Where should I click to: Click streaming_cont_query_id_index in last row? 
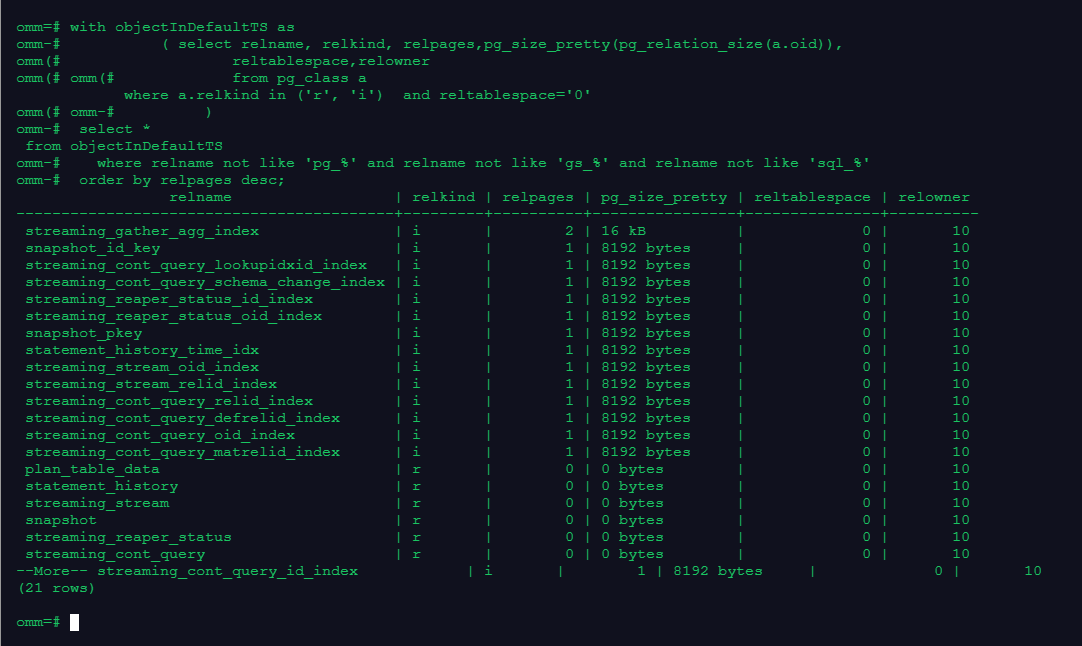tap(228, 571)
